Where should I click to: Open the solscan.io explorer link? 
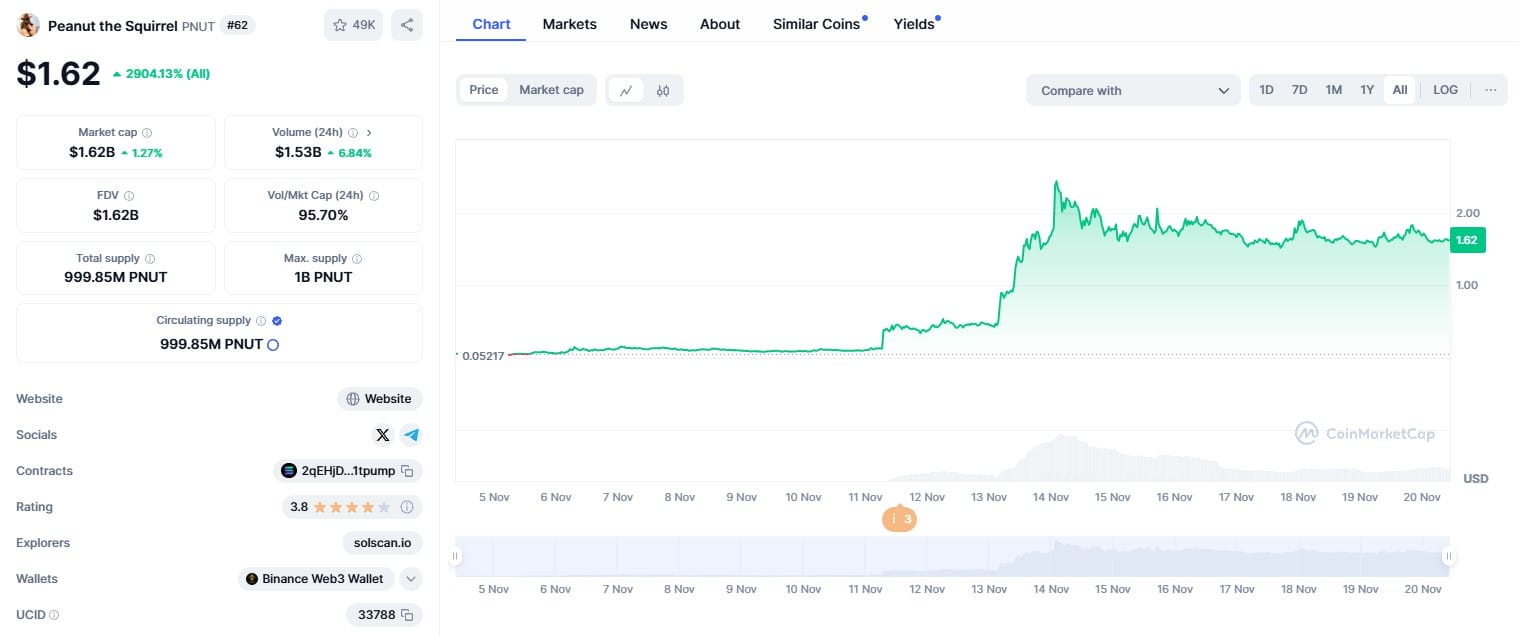tap(382, 543)
